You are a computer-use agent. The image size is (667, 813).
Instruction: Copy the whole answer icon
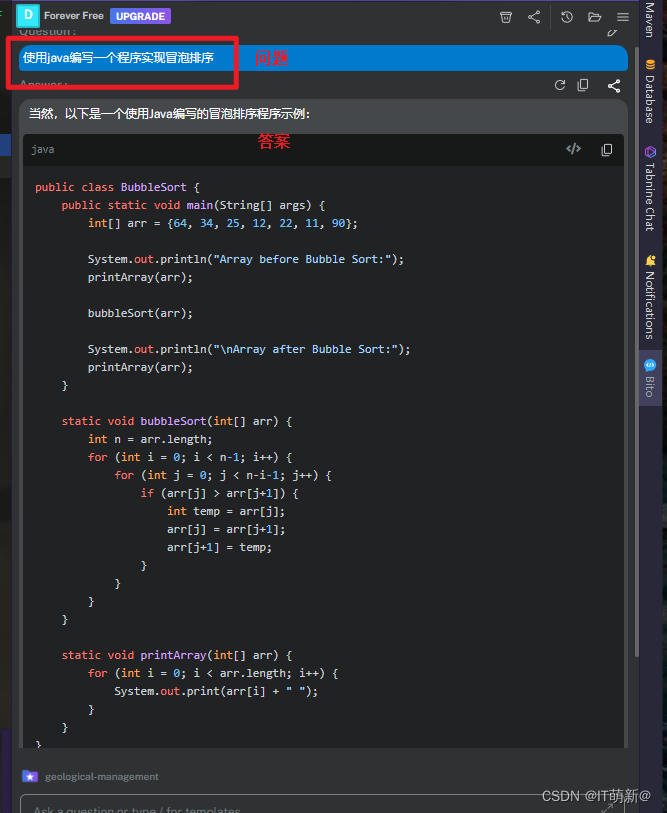[583, 85]
